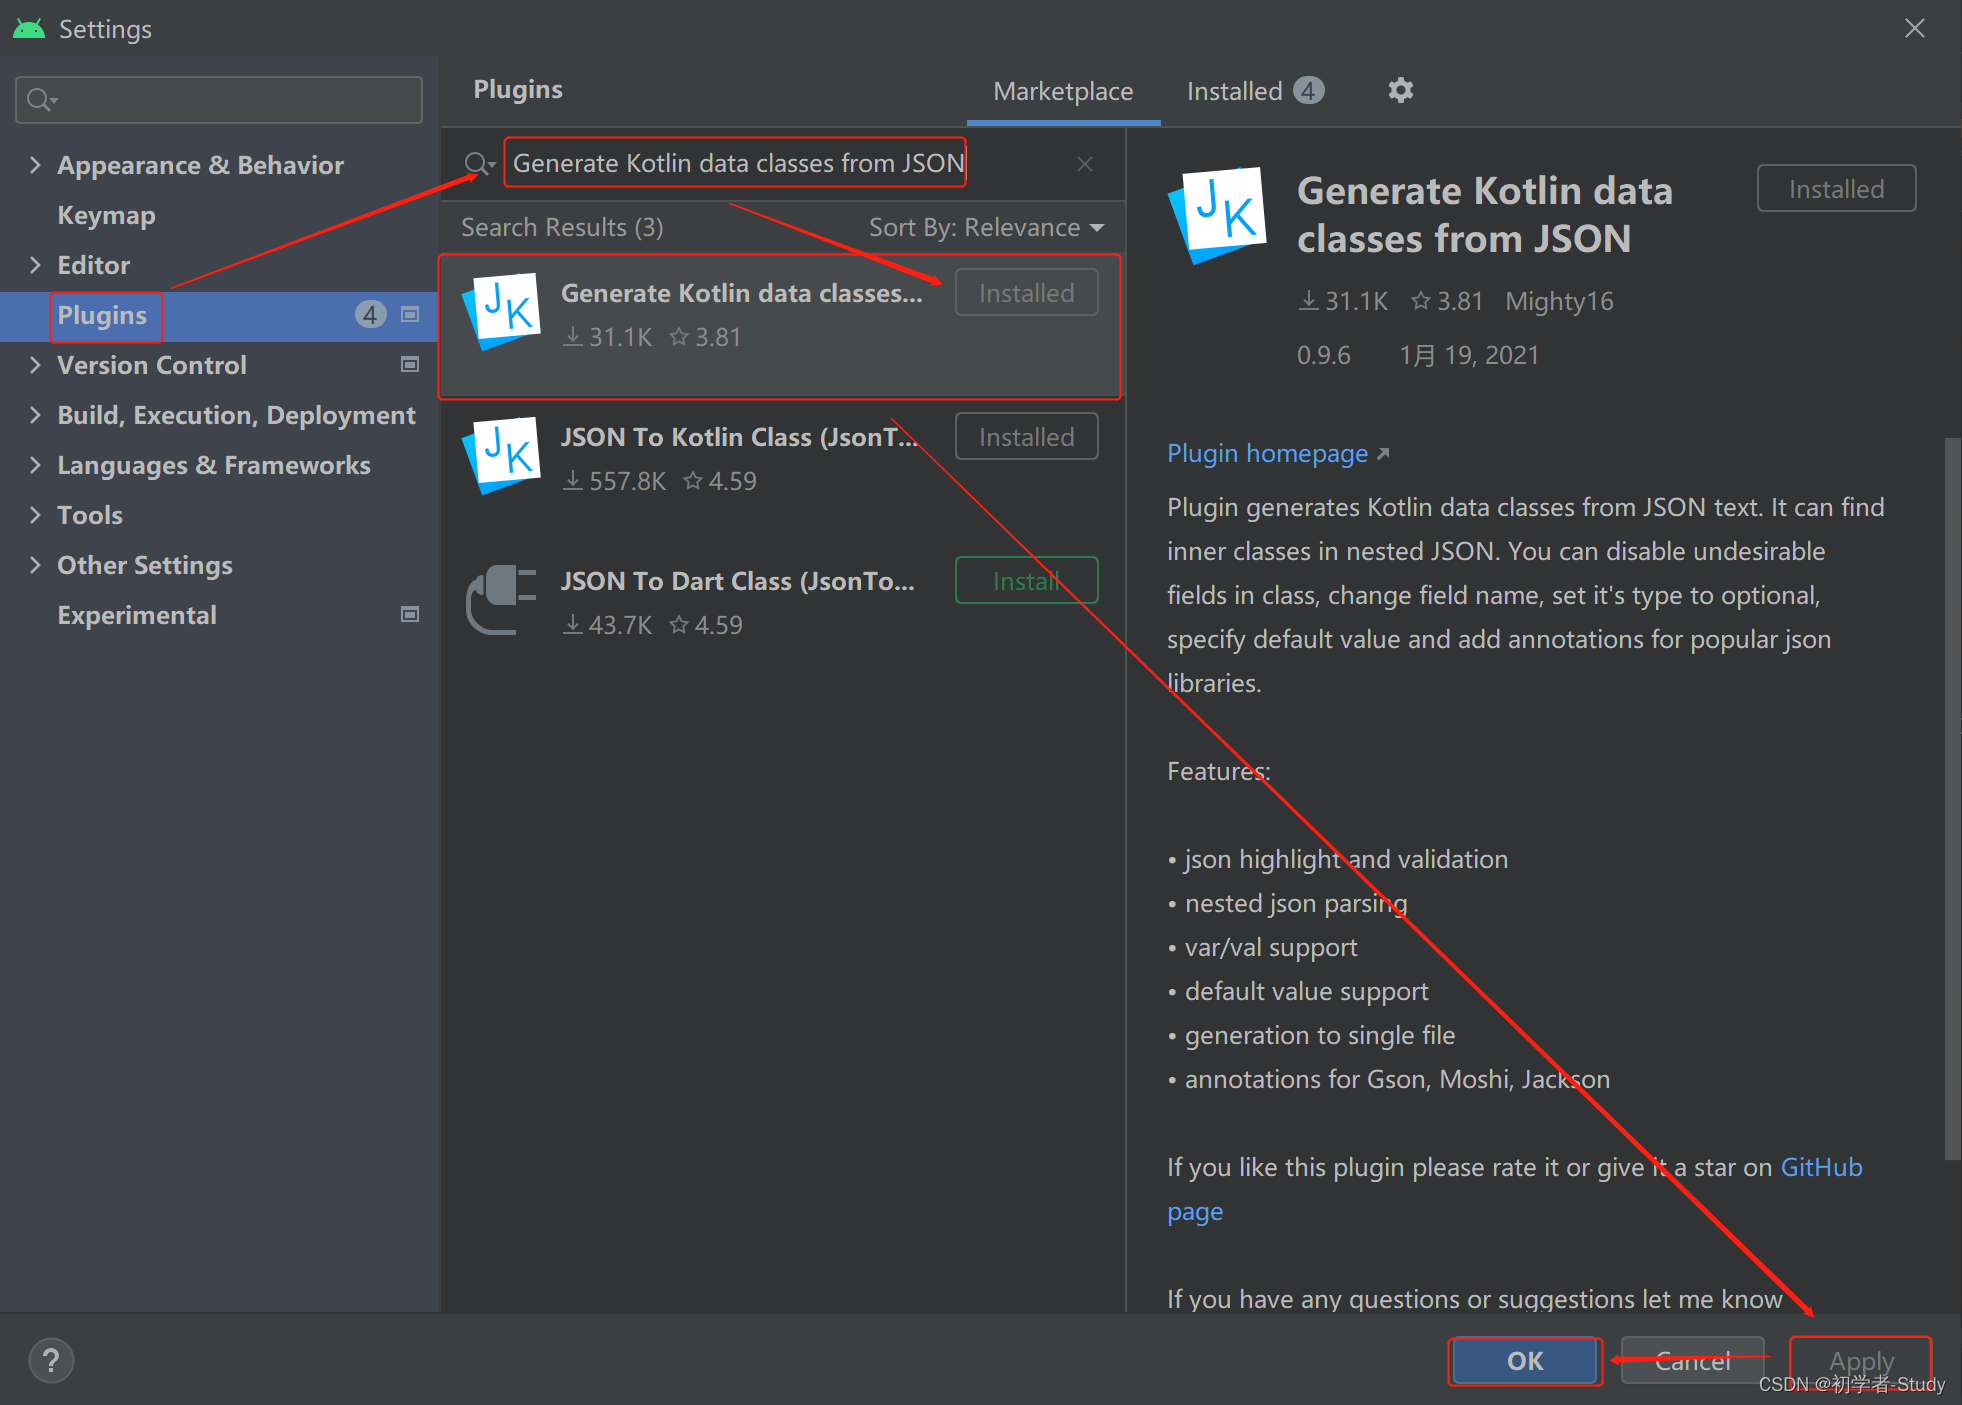The height and width of the screenshot is (1405, 1962).
Task: Clear the plugin search text
Action: 1084,164
